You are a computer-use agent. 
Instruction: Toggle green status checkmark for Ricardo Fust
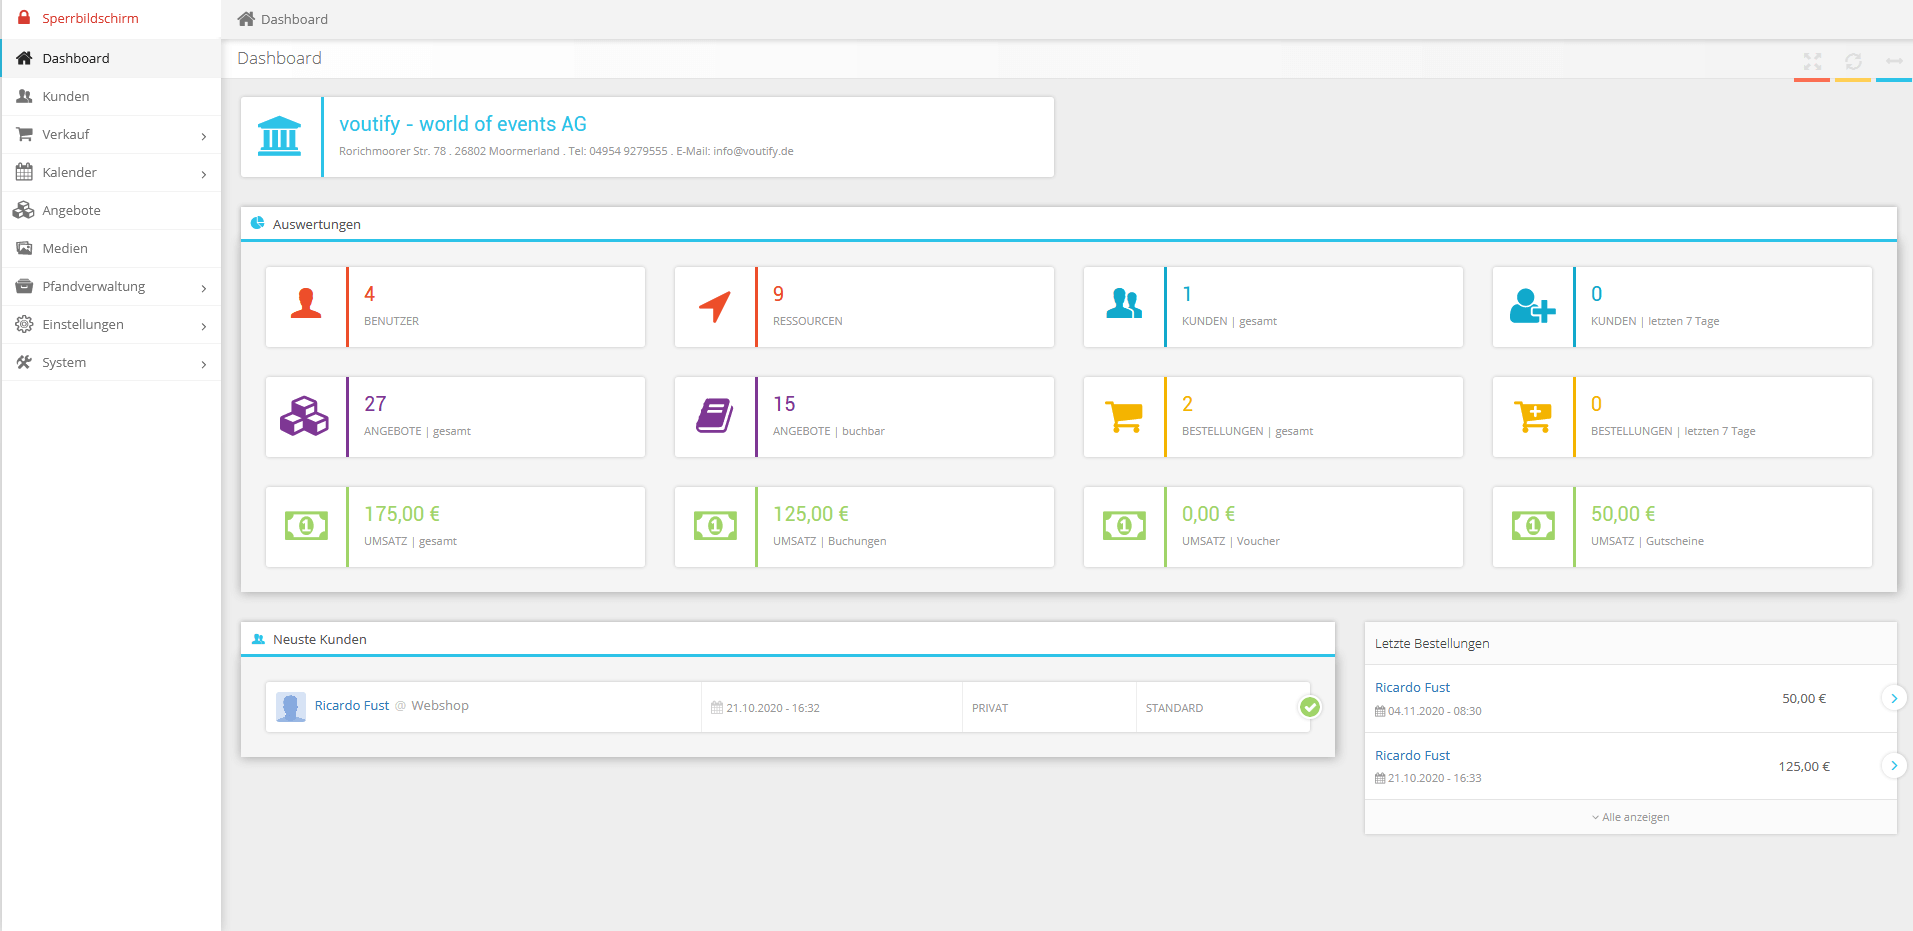pyautogui.click(x=1309, y=707)
